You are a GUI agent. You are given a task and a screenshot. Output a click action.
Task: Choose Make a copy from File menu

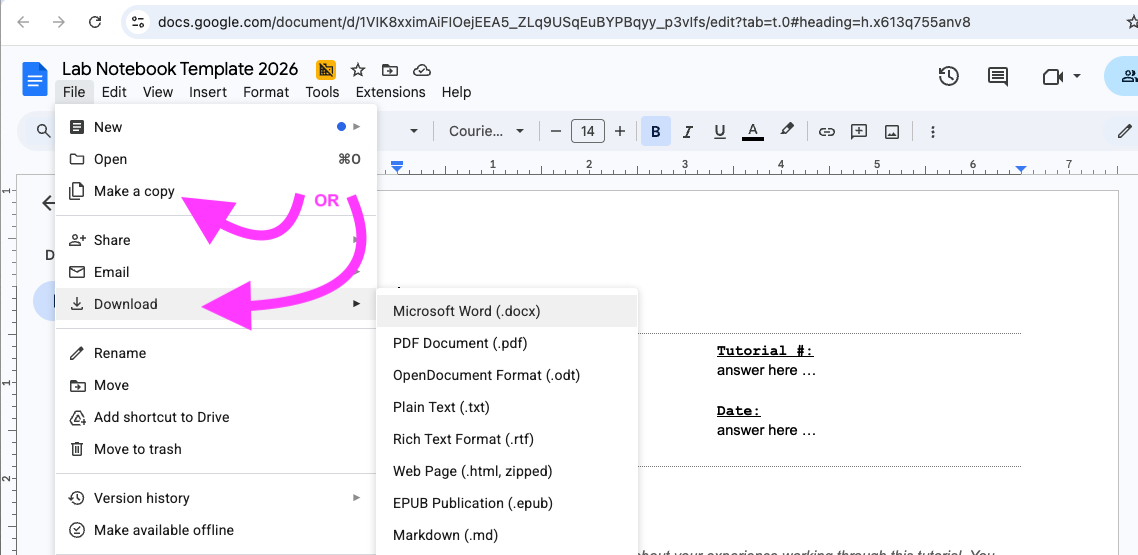[134, 191]
